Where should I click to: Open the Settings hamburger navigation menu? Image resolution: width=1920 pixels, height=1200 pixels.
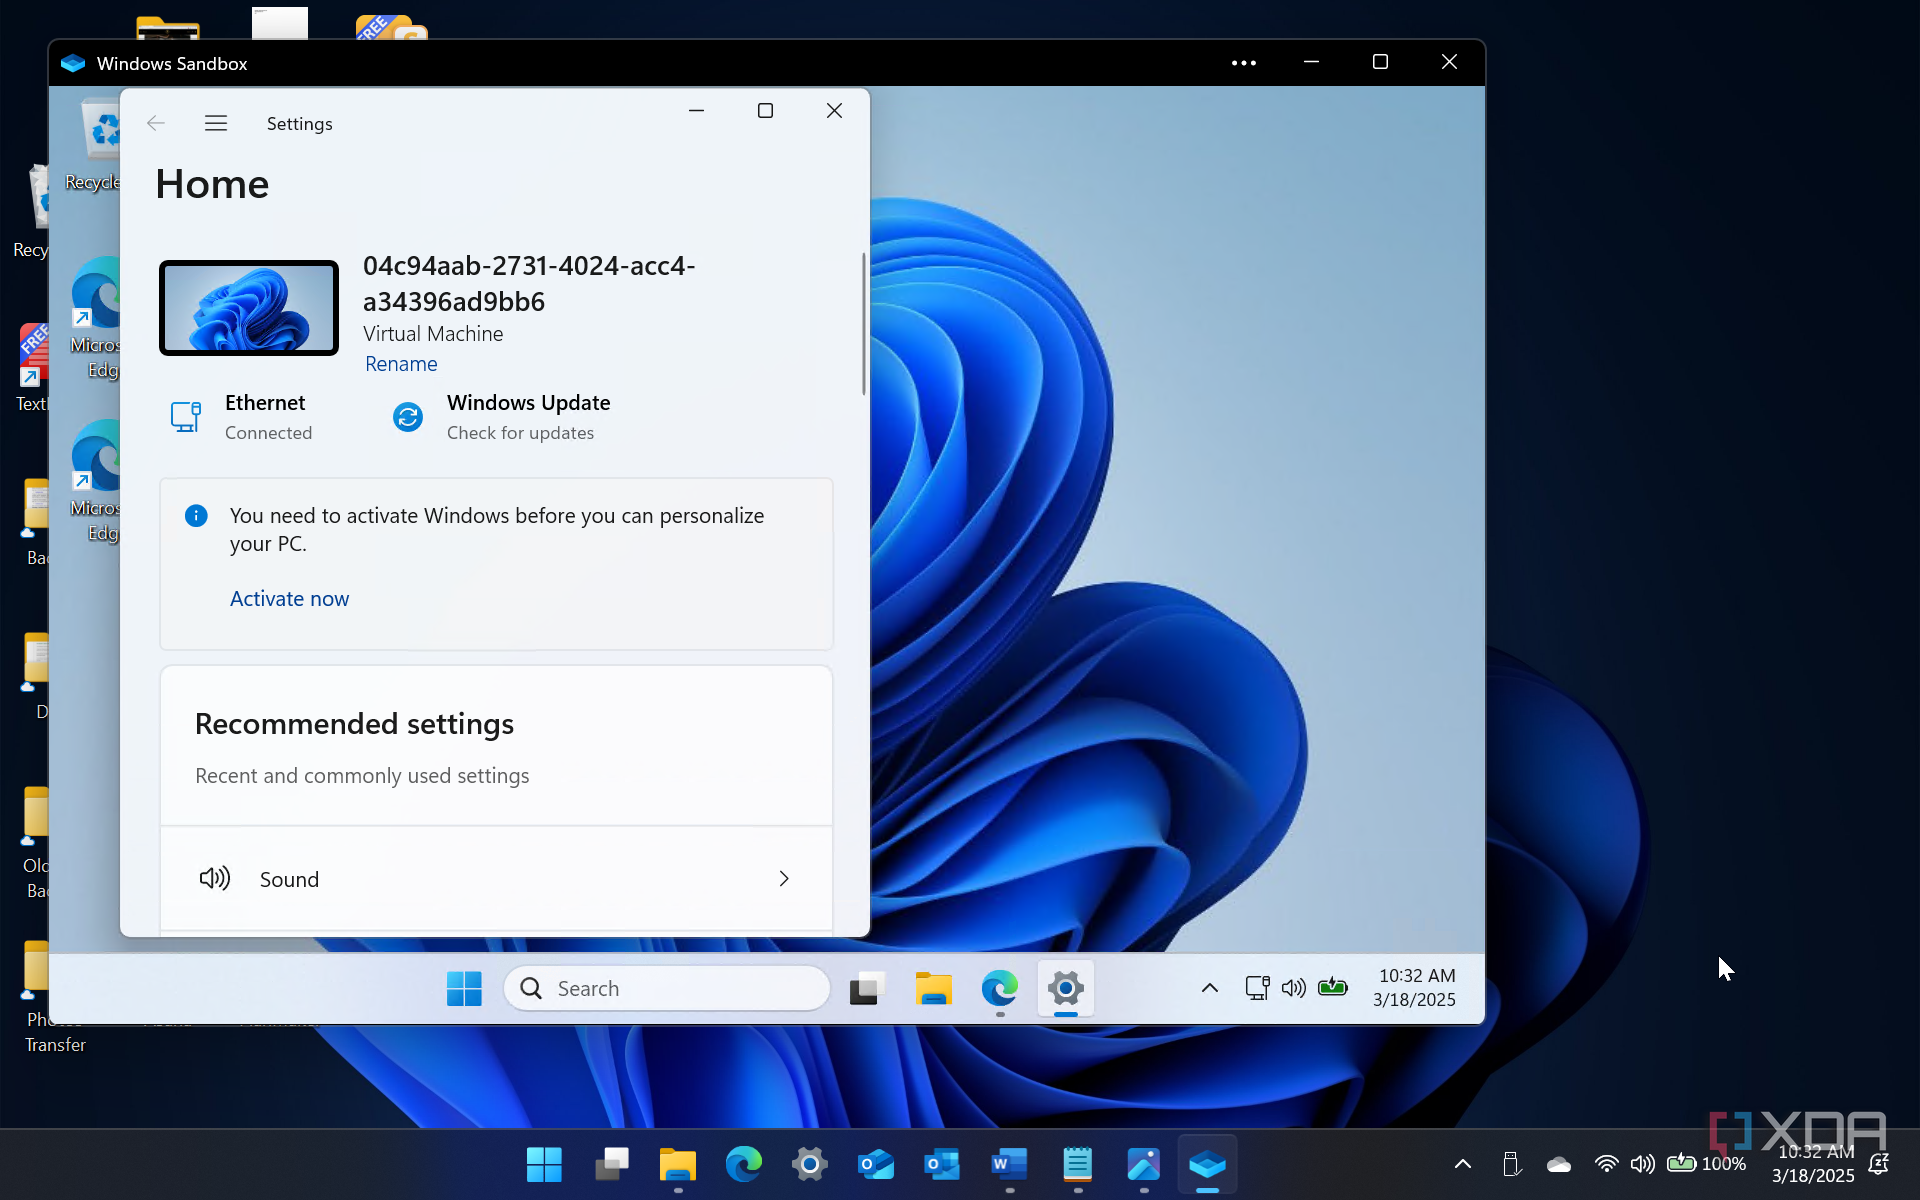coord(216,123)
